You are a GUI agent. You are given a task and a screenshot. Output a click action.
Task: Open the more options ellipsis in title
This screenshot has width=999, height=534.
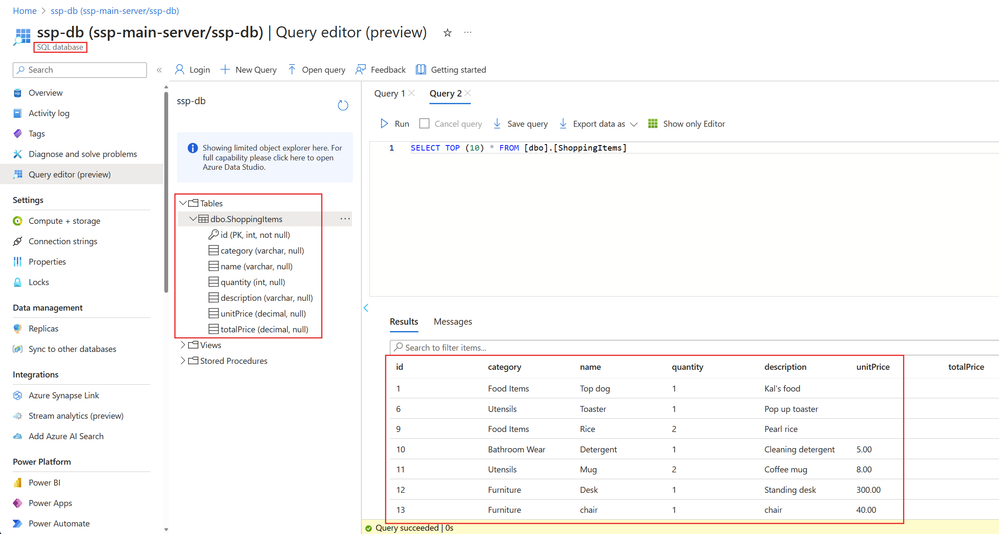(x=468, y=32)
